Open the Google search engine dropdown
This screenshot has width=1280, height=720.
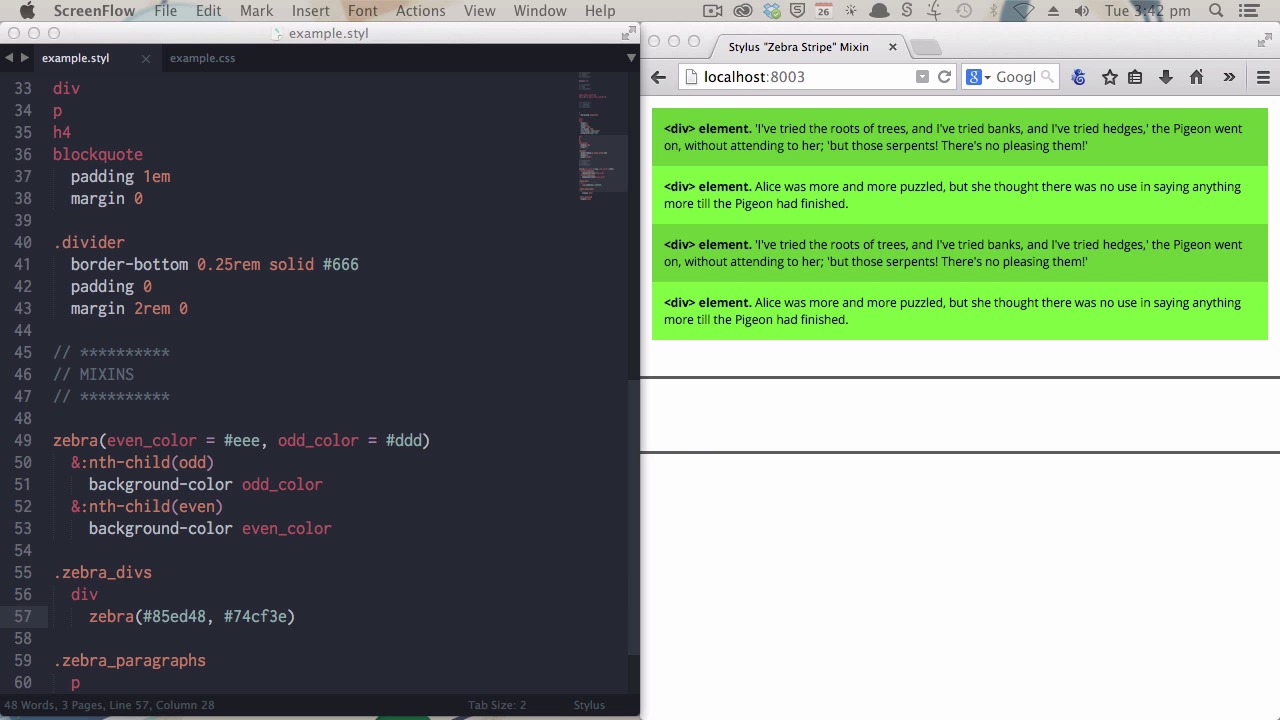tap(978, 77)
